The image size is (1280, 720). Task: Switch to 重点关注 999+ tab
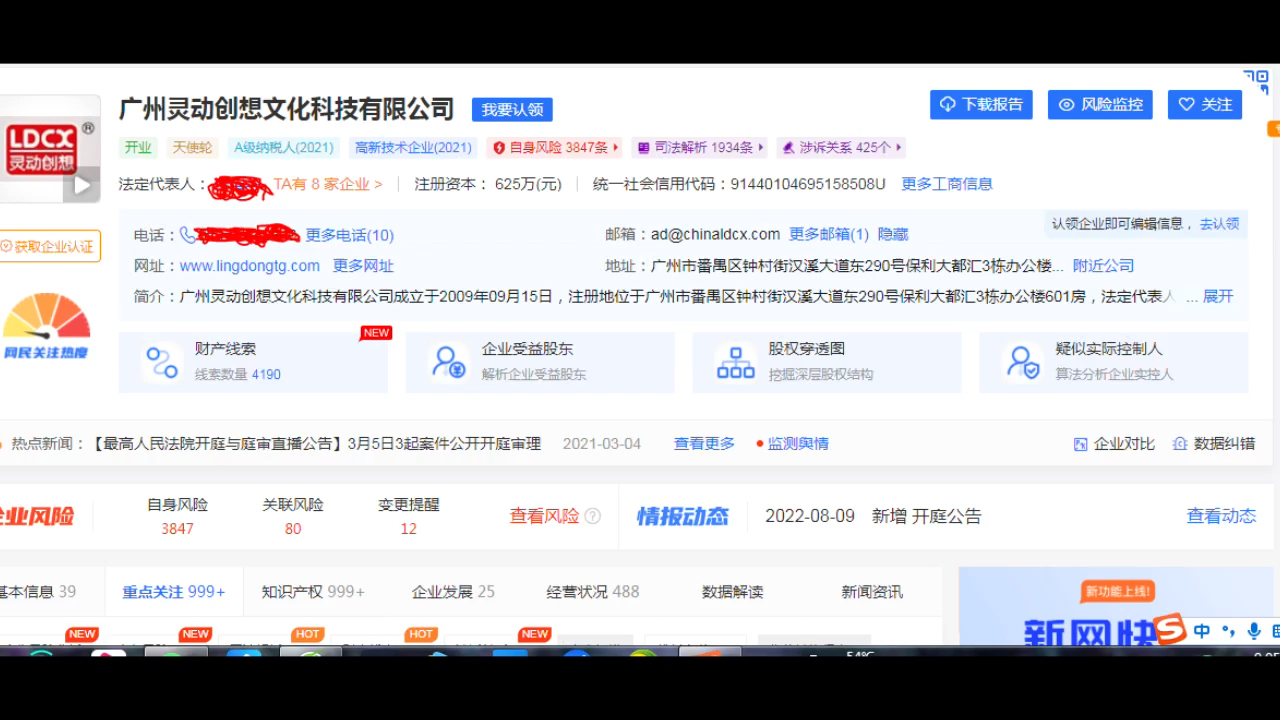(x=174, y=592)
